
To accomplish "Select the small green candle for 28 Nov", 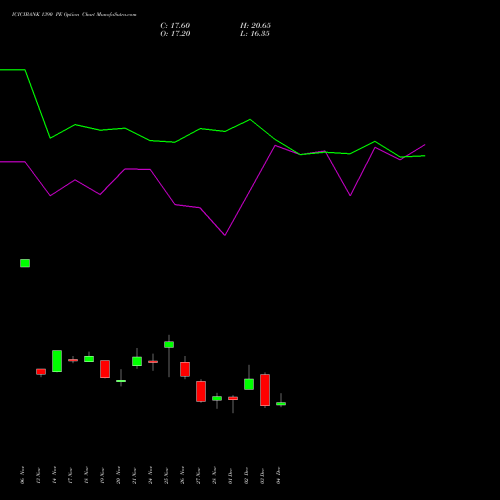I will 217,398.
